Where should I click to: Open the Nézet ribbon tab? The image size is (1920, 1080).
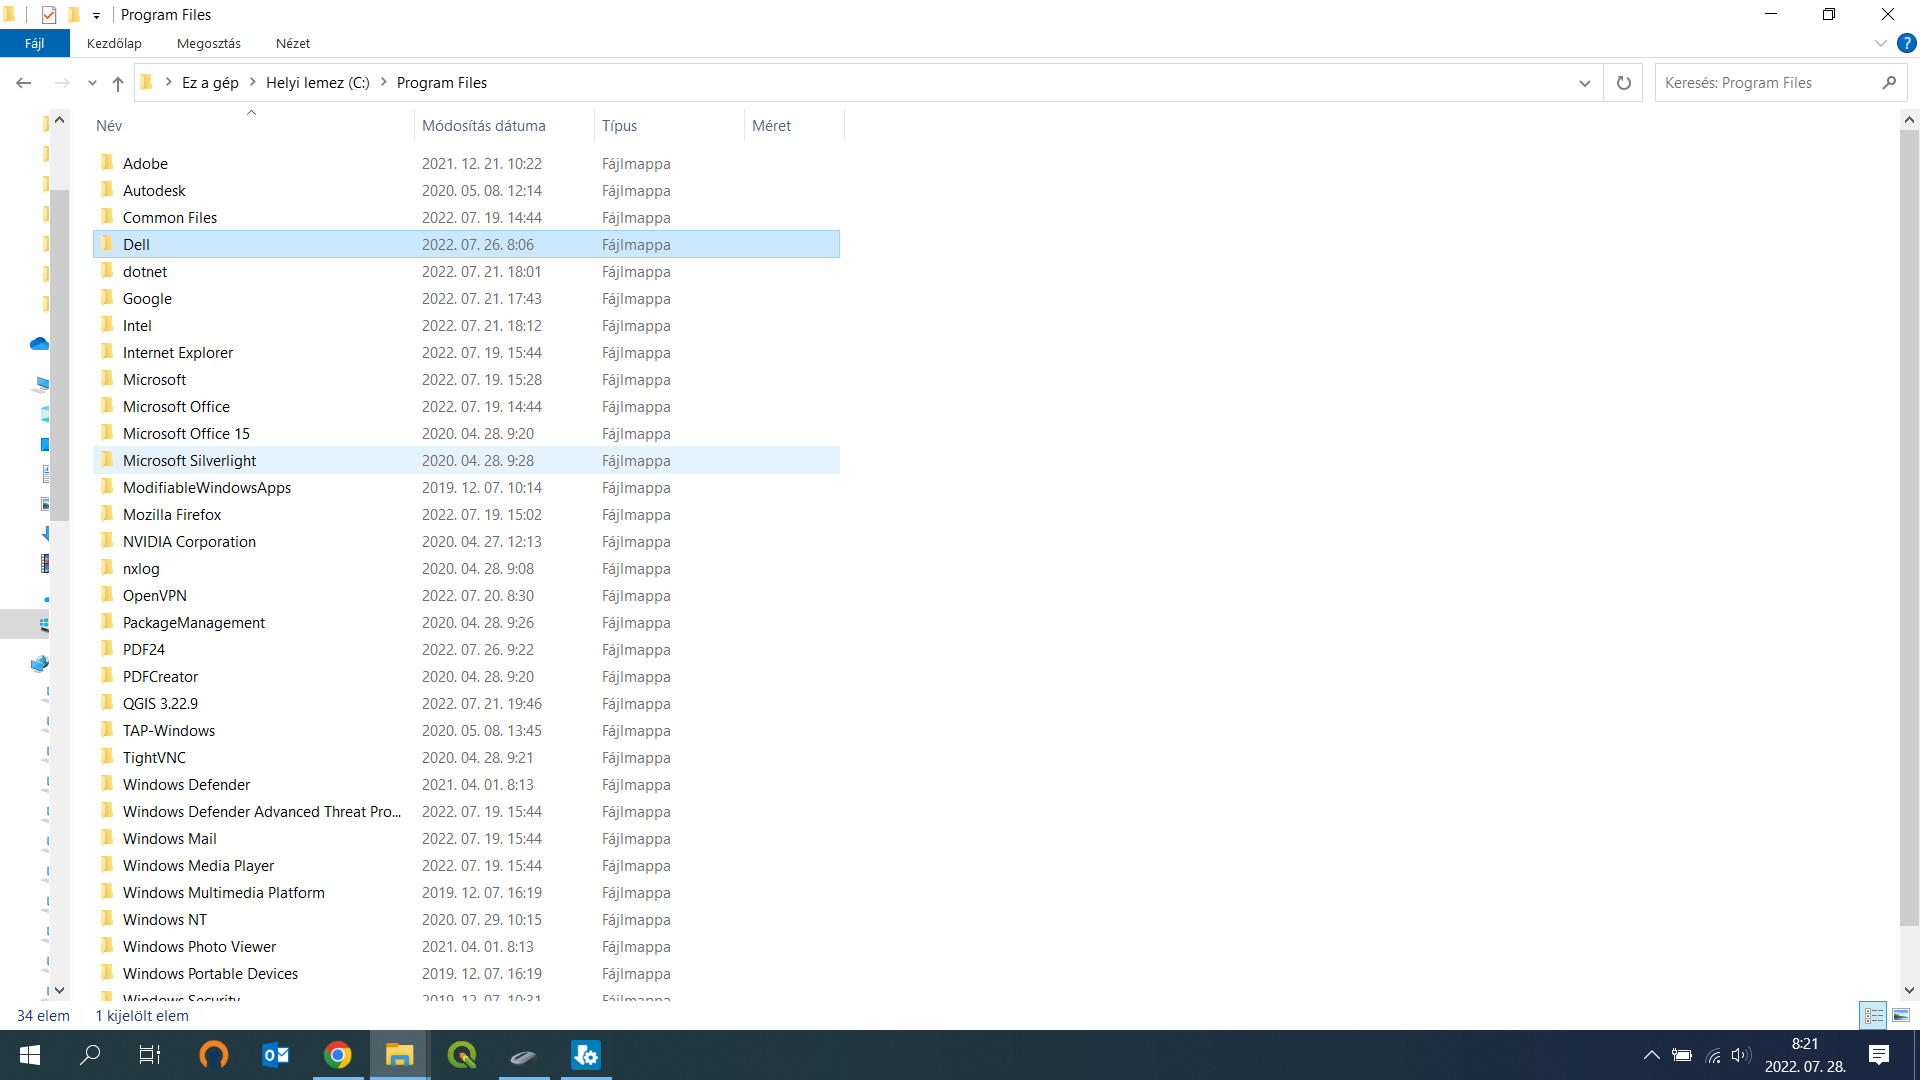[293, 44]
